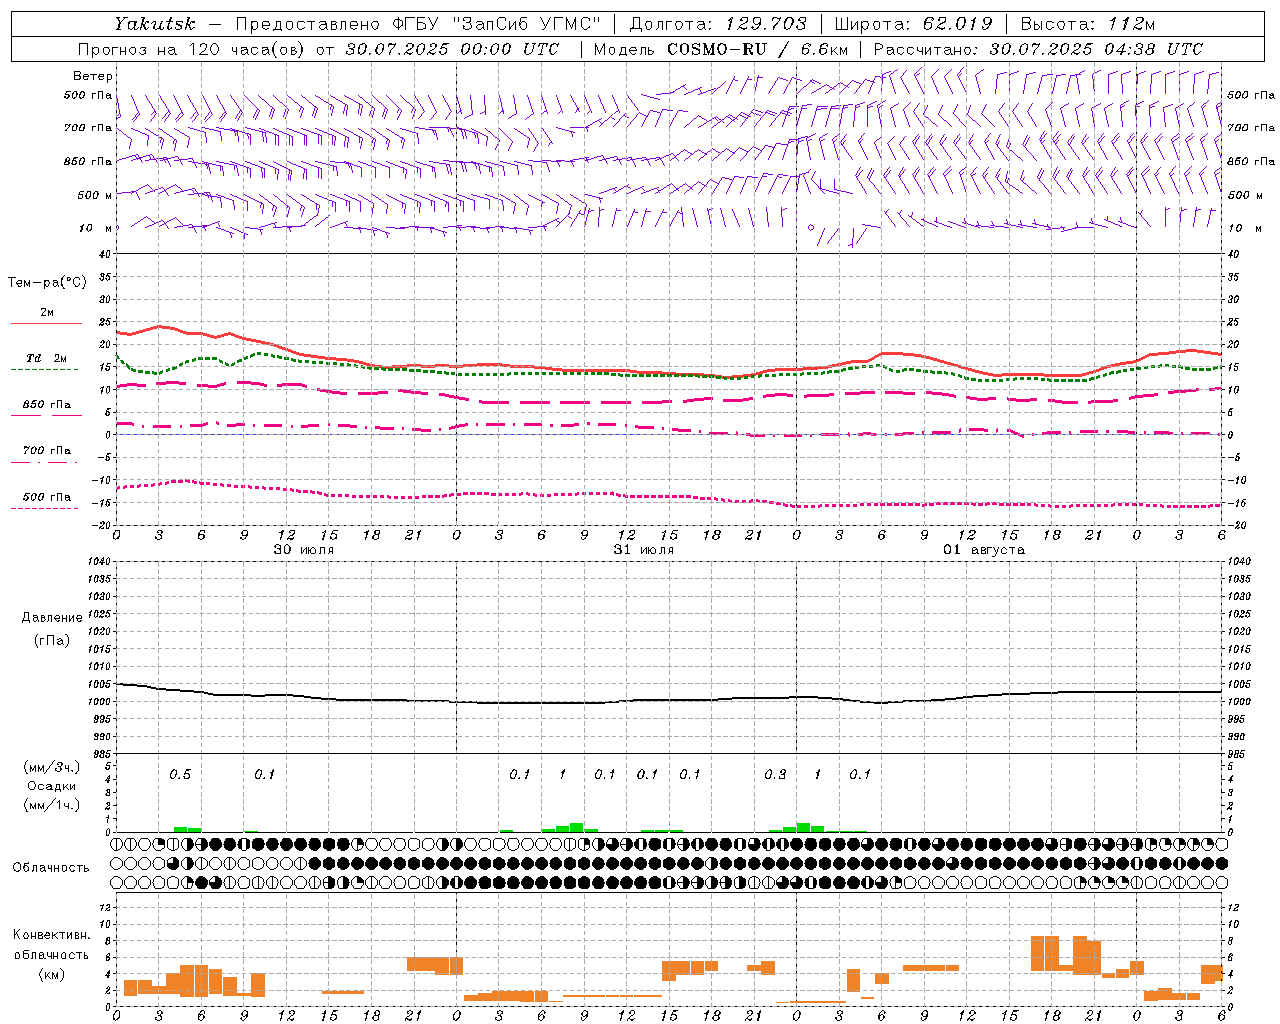The image size is (1280, 1024).
Task: Click the Yakutsk station title
Action: 154,23
